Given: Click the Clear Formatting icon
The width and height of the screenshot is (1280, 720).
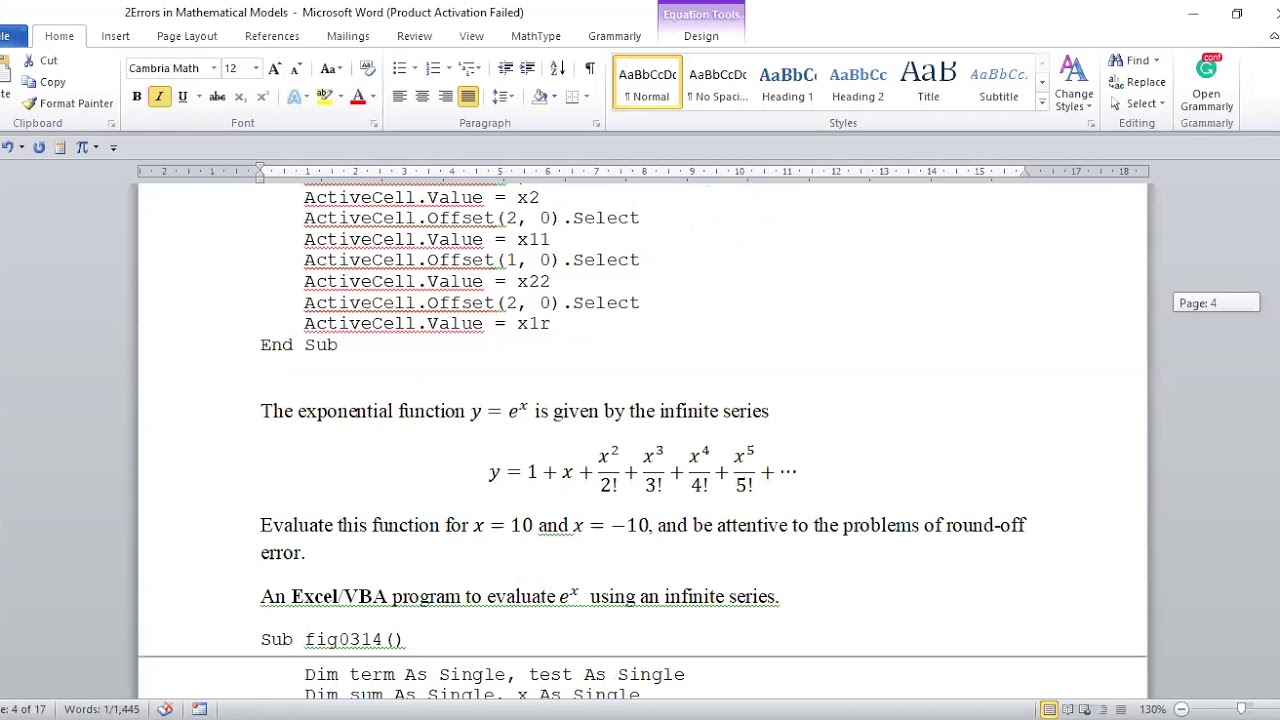Looking at the screenshot, I should [367, 69].
